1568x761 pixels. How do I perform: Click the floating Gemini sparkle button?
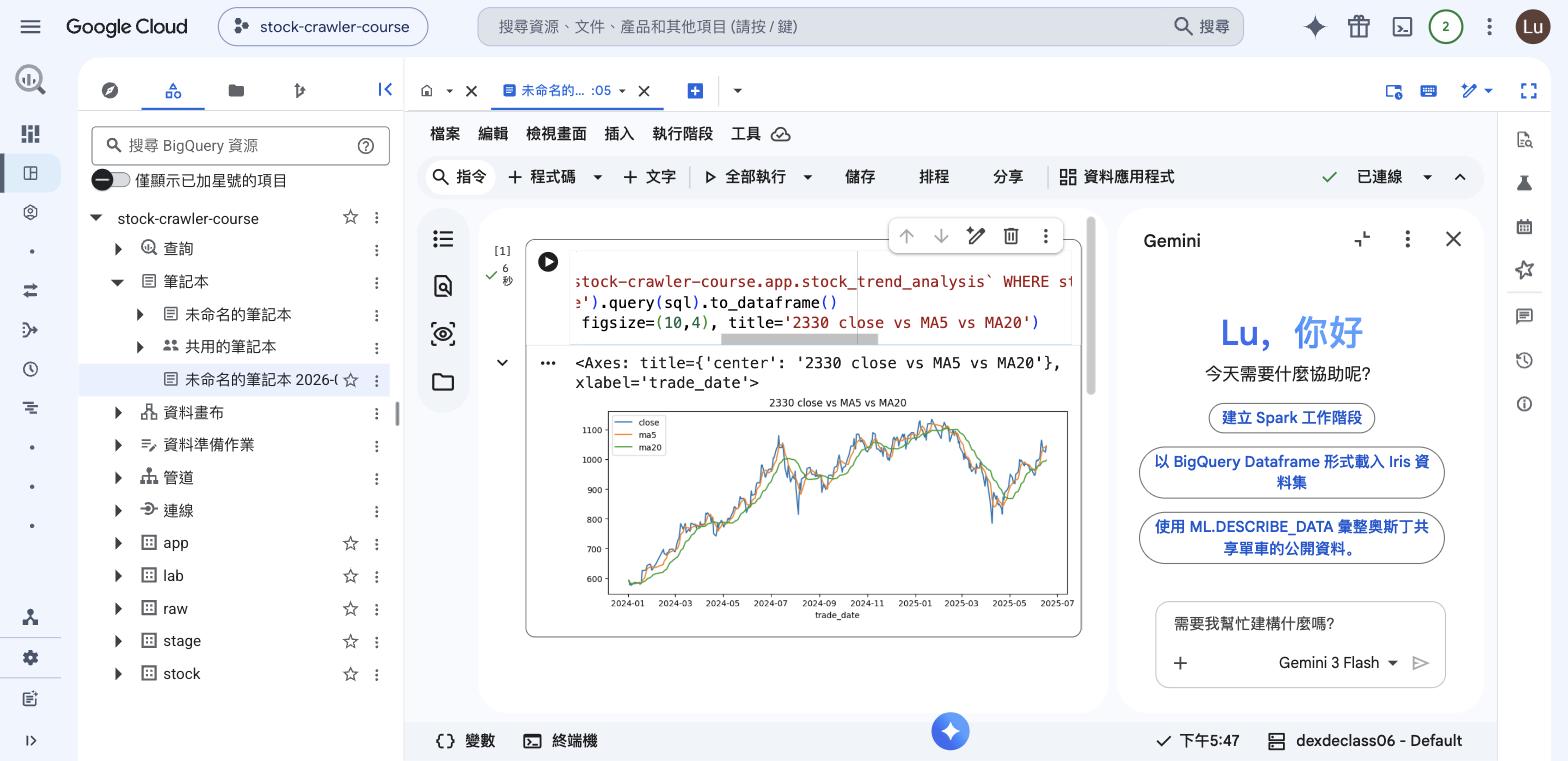[950, 731]
